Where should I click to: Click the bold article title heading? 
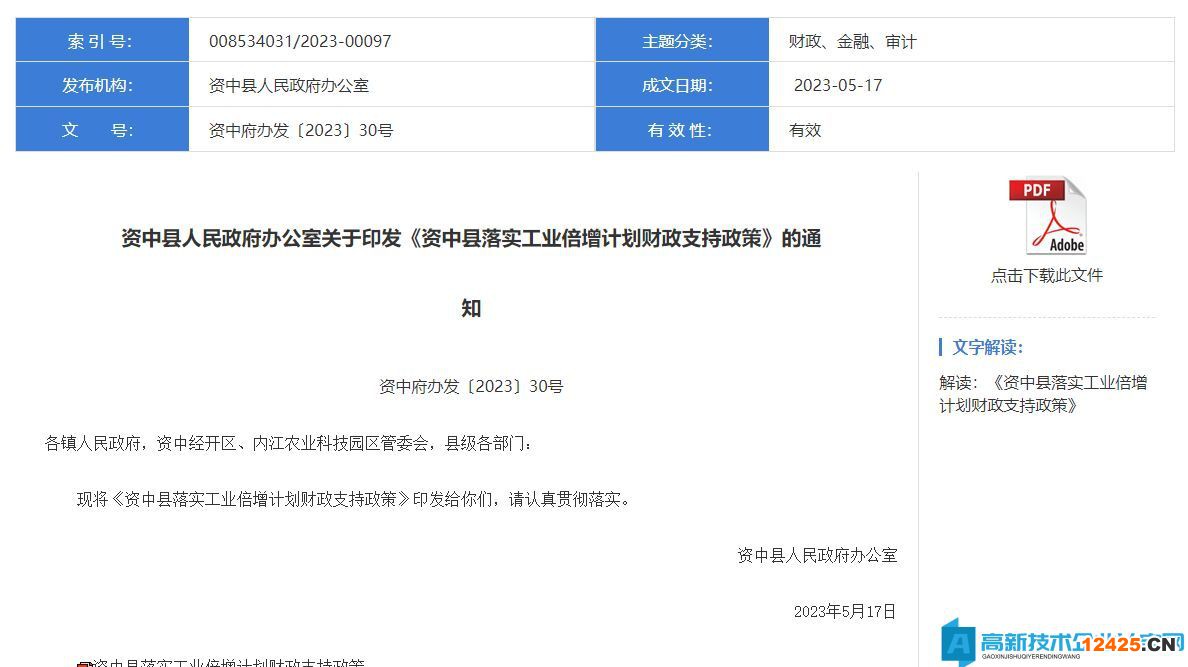(471, 273)
